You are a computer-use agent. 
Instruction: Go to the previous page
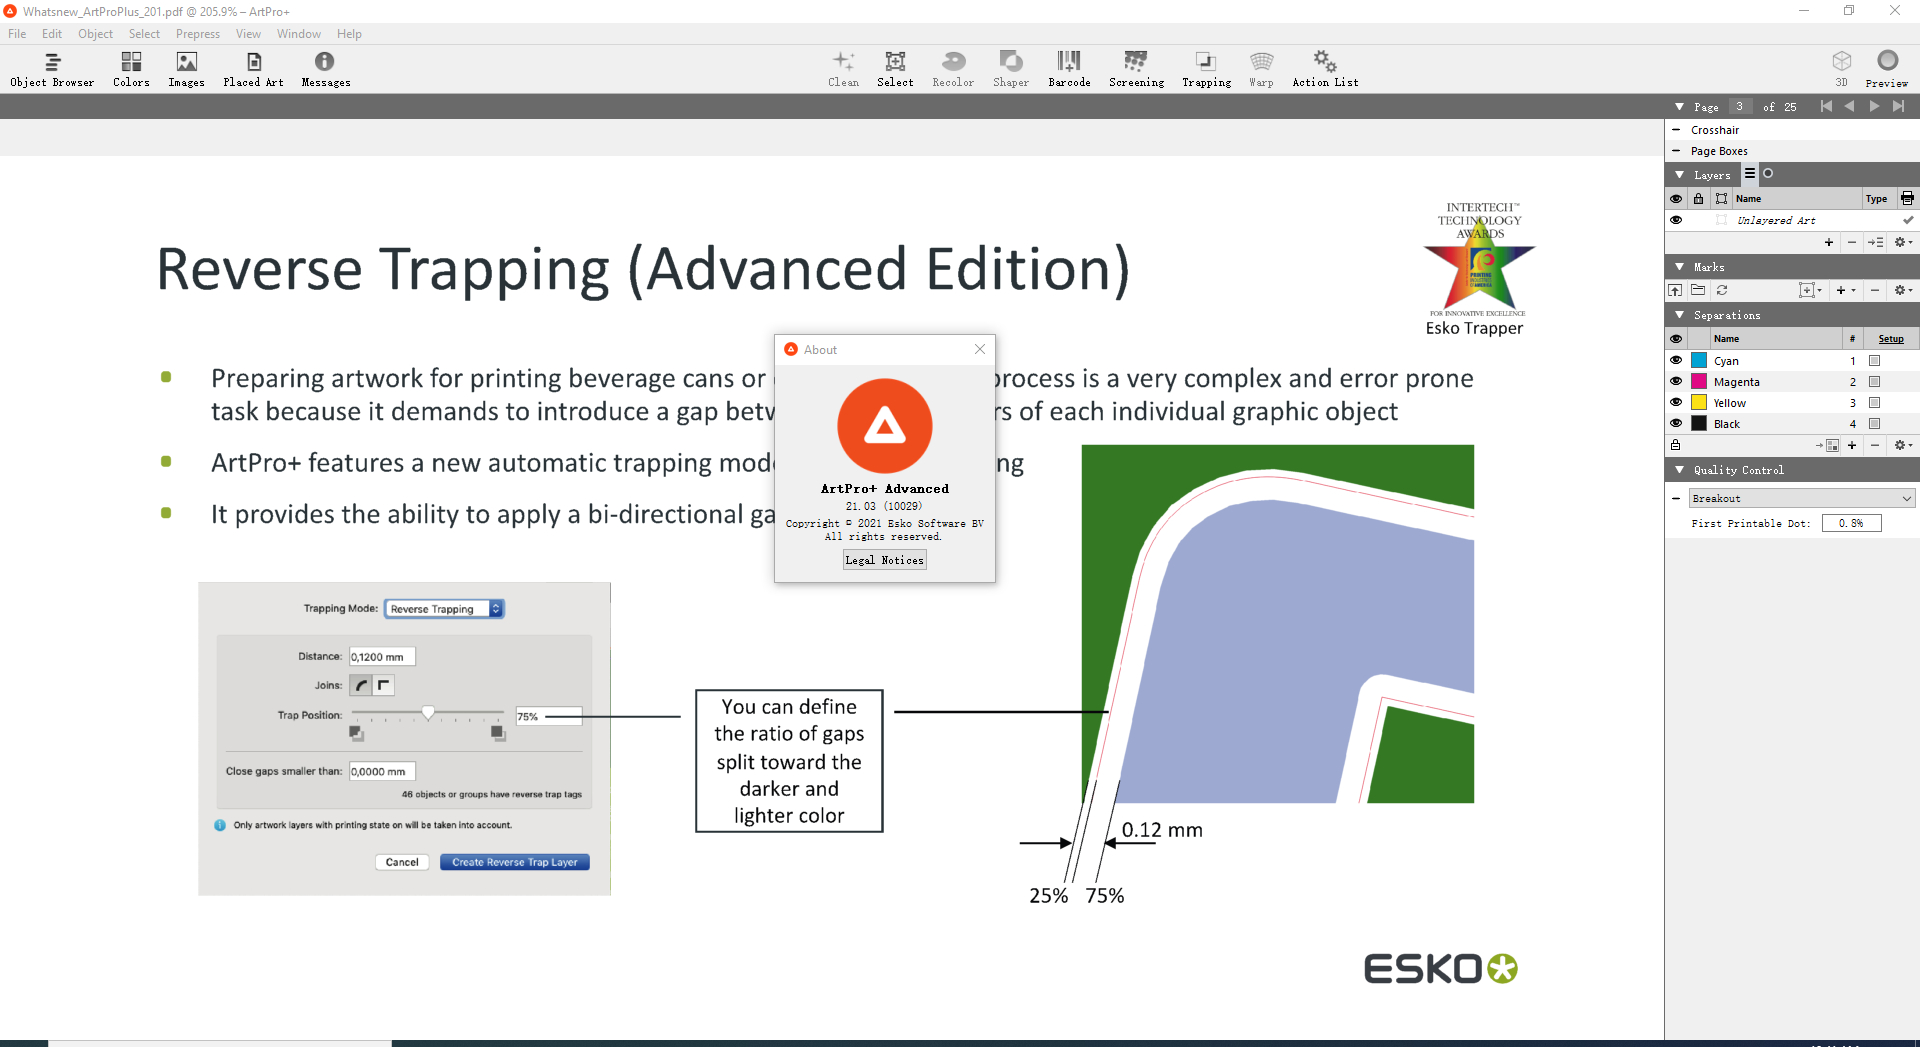click(x=1849, y=106)
